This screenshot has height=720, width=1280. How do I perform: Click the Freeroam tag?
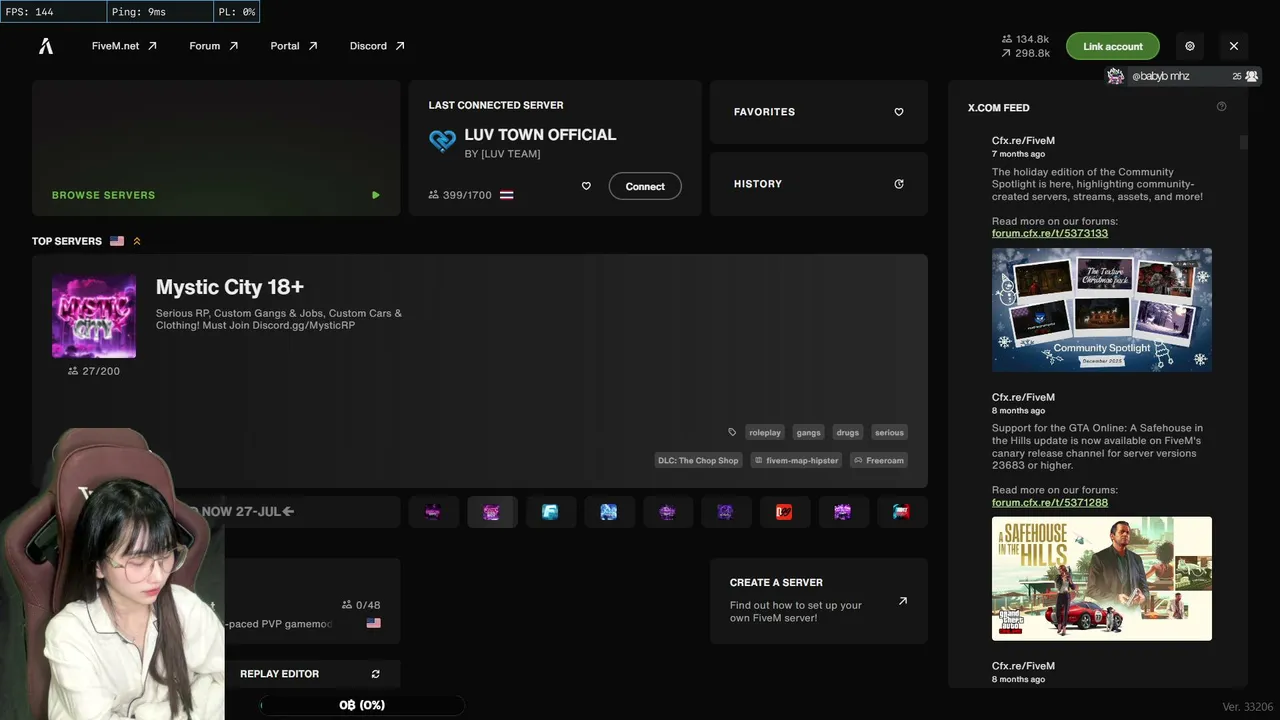(x=879, y=460)
